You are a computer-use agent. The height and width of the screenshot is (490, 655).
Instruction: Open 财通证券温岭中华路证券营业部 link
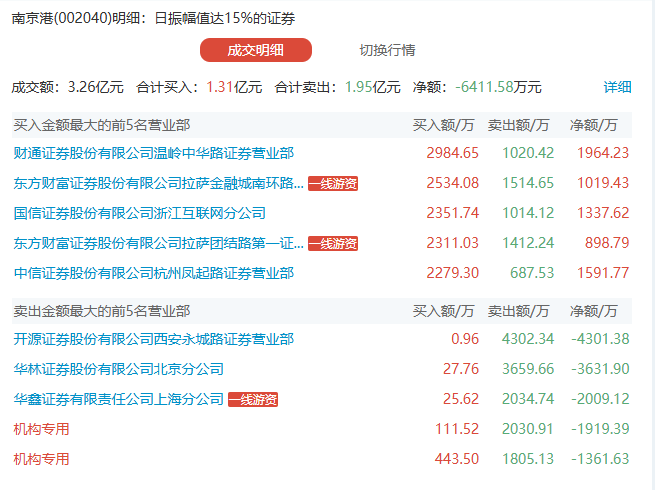pos(154,153)
